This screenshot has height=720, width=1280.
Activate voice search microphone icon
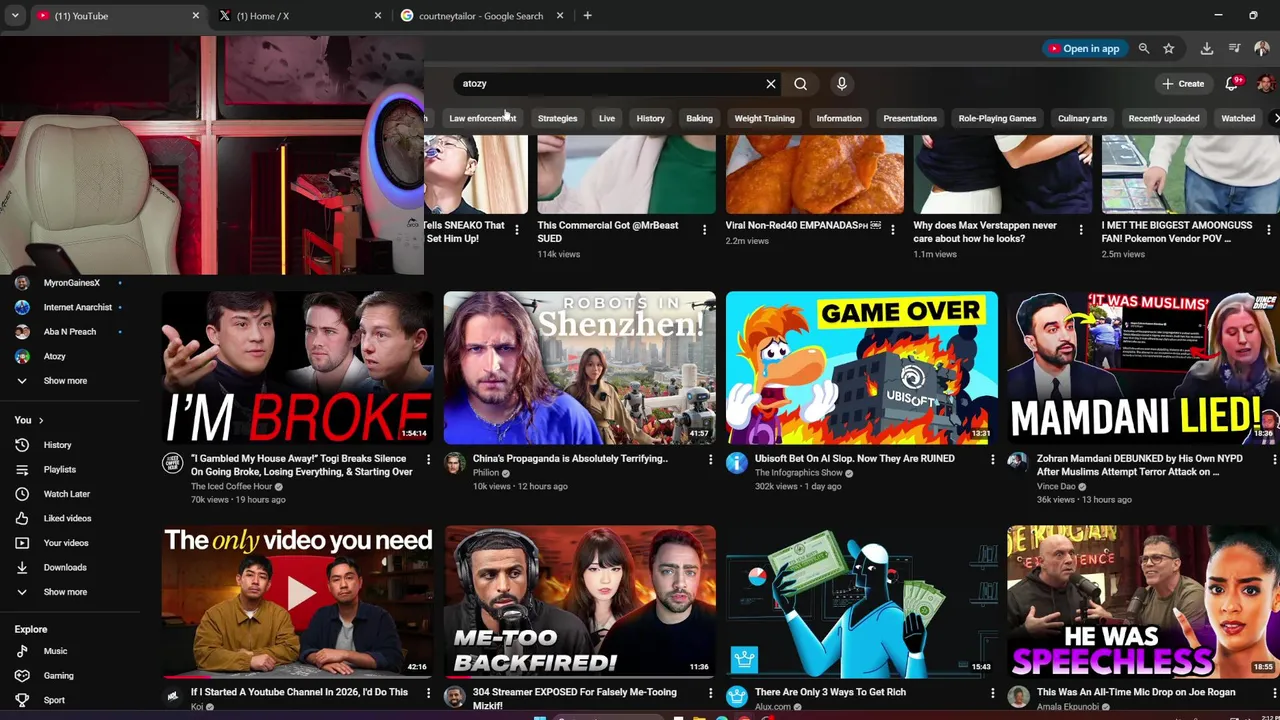click(x=842, y=84)
